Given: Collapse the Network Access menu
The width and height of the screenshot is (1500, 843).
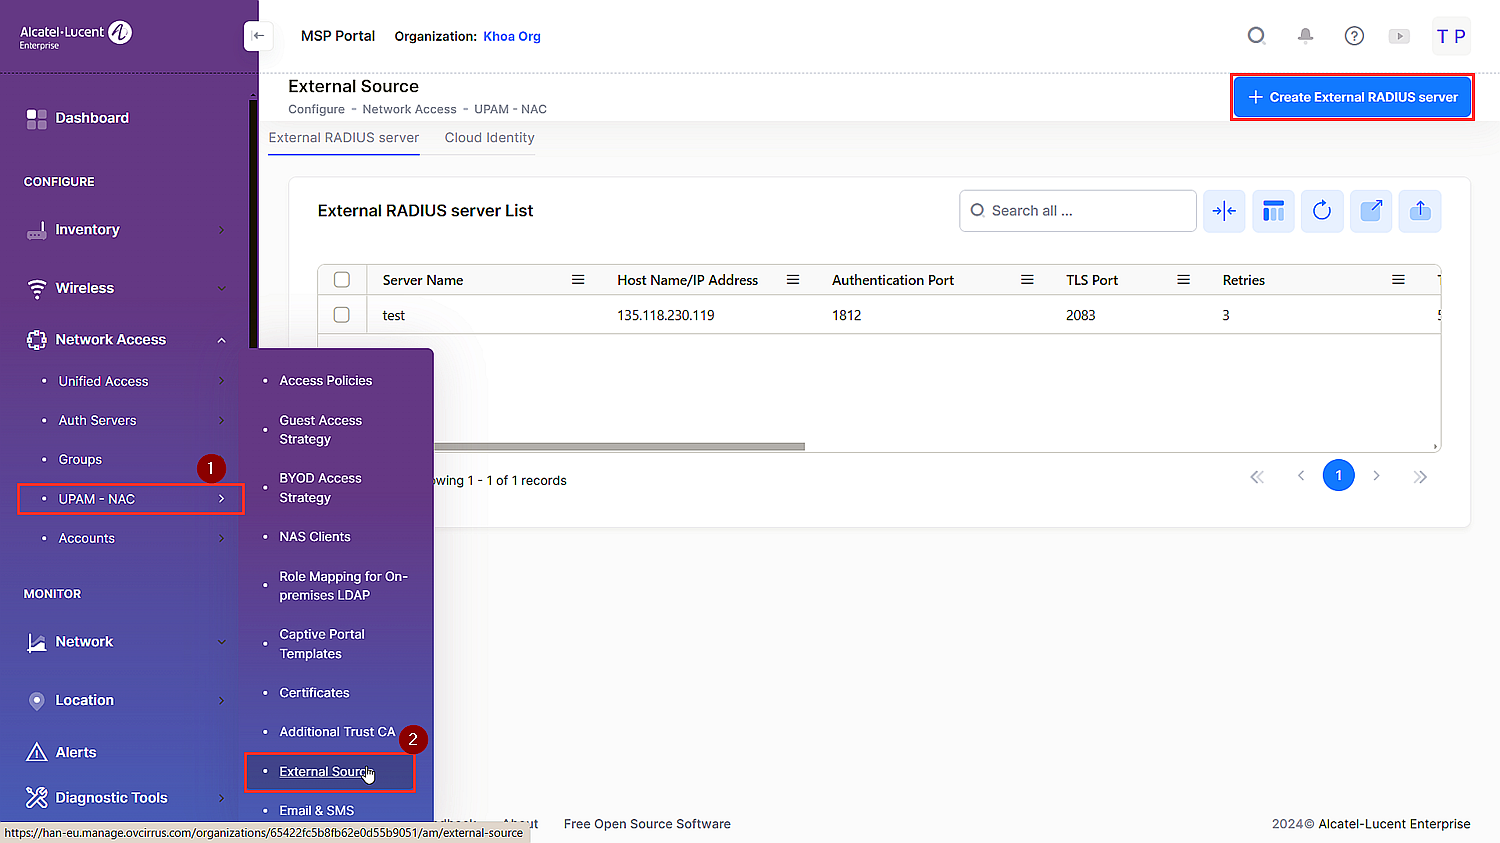Looking at the screenshot, I should click(x=127, y=340).
